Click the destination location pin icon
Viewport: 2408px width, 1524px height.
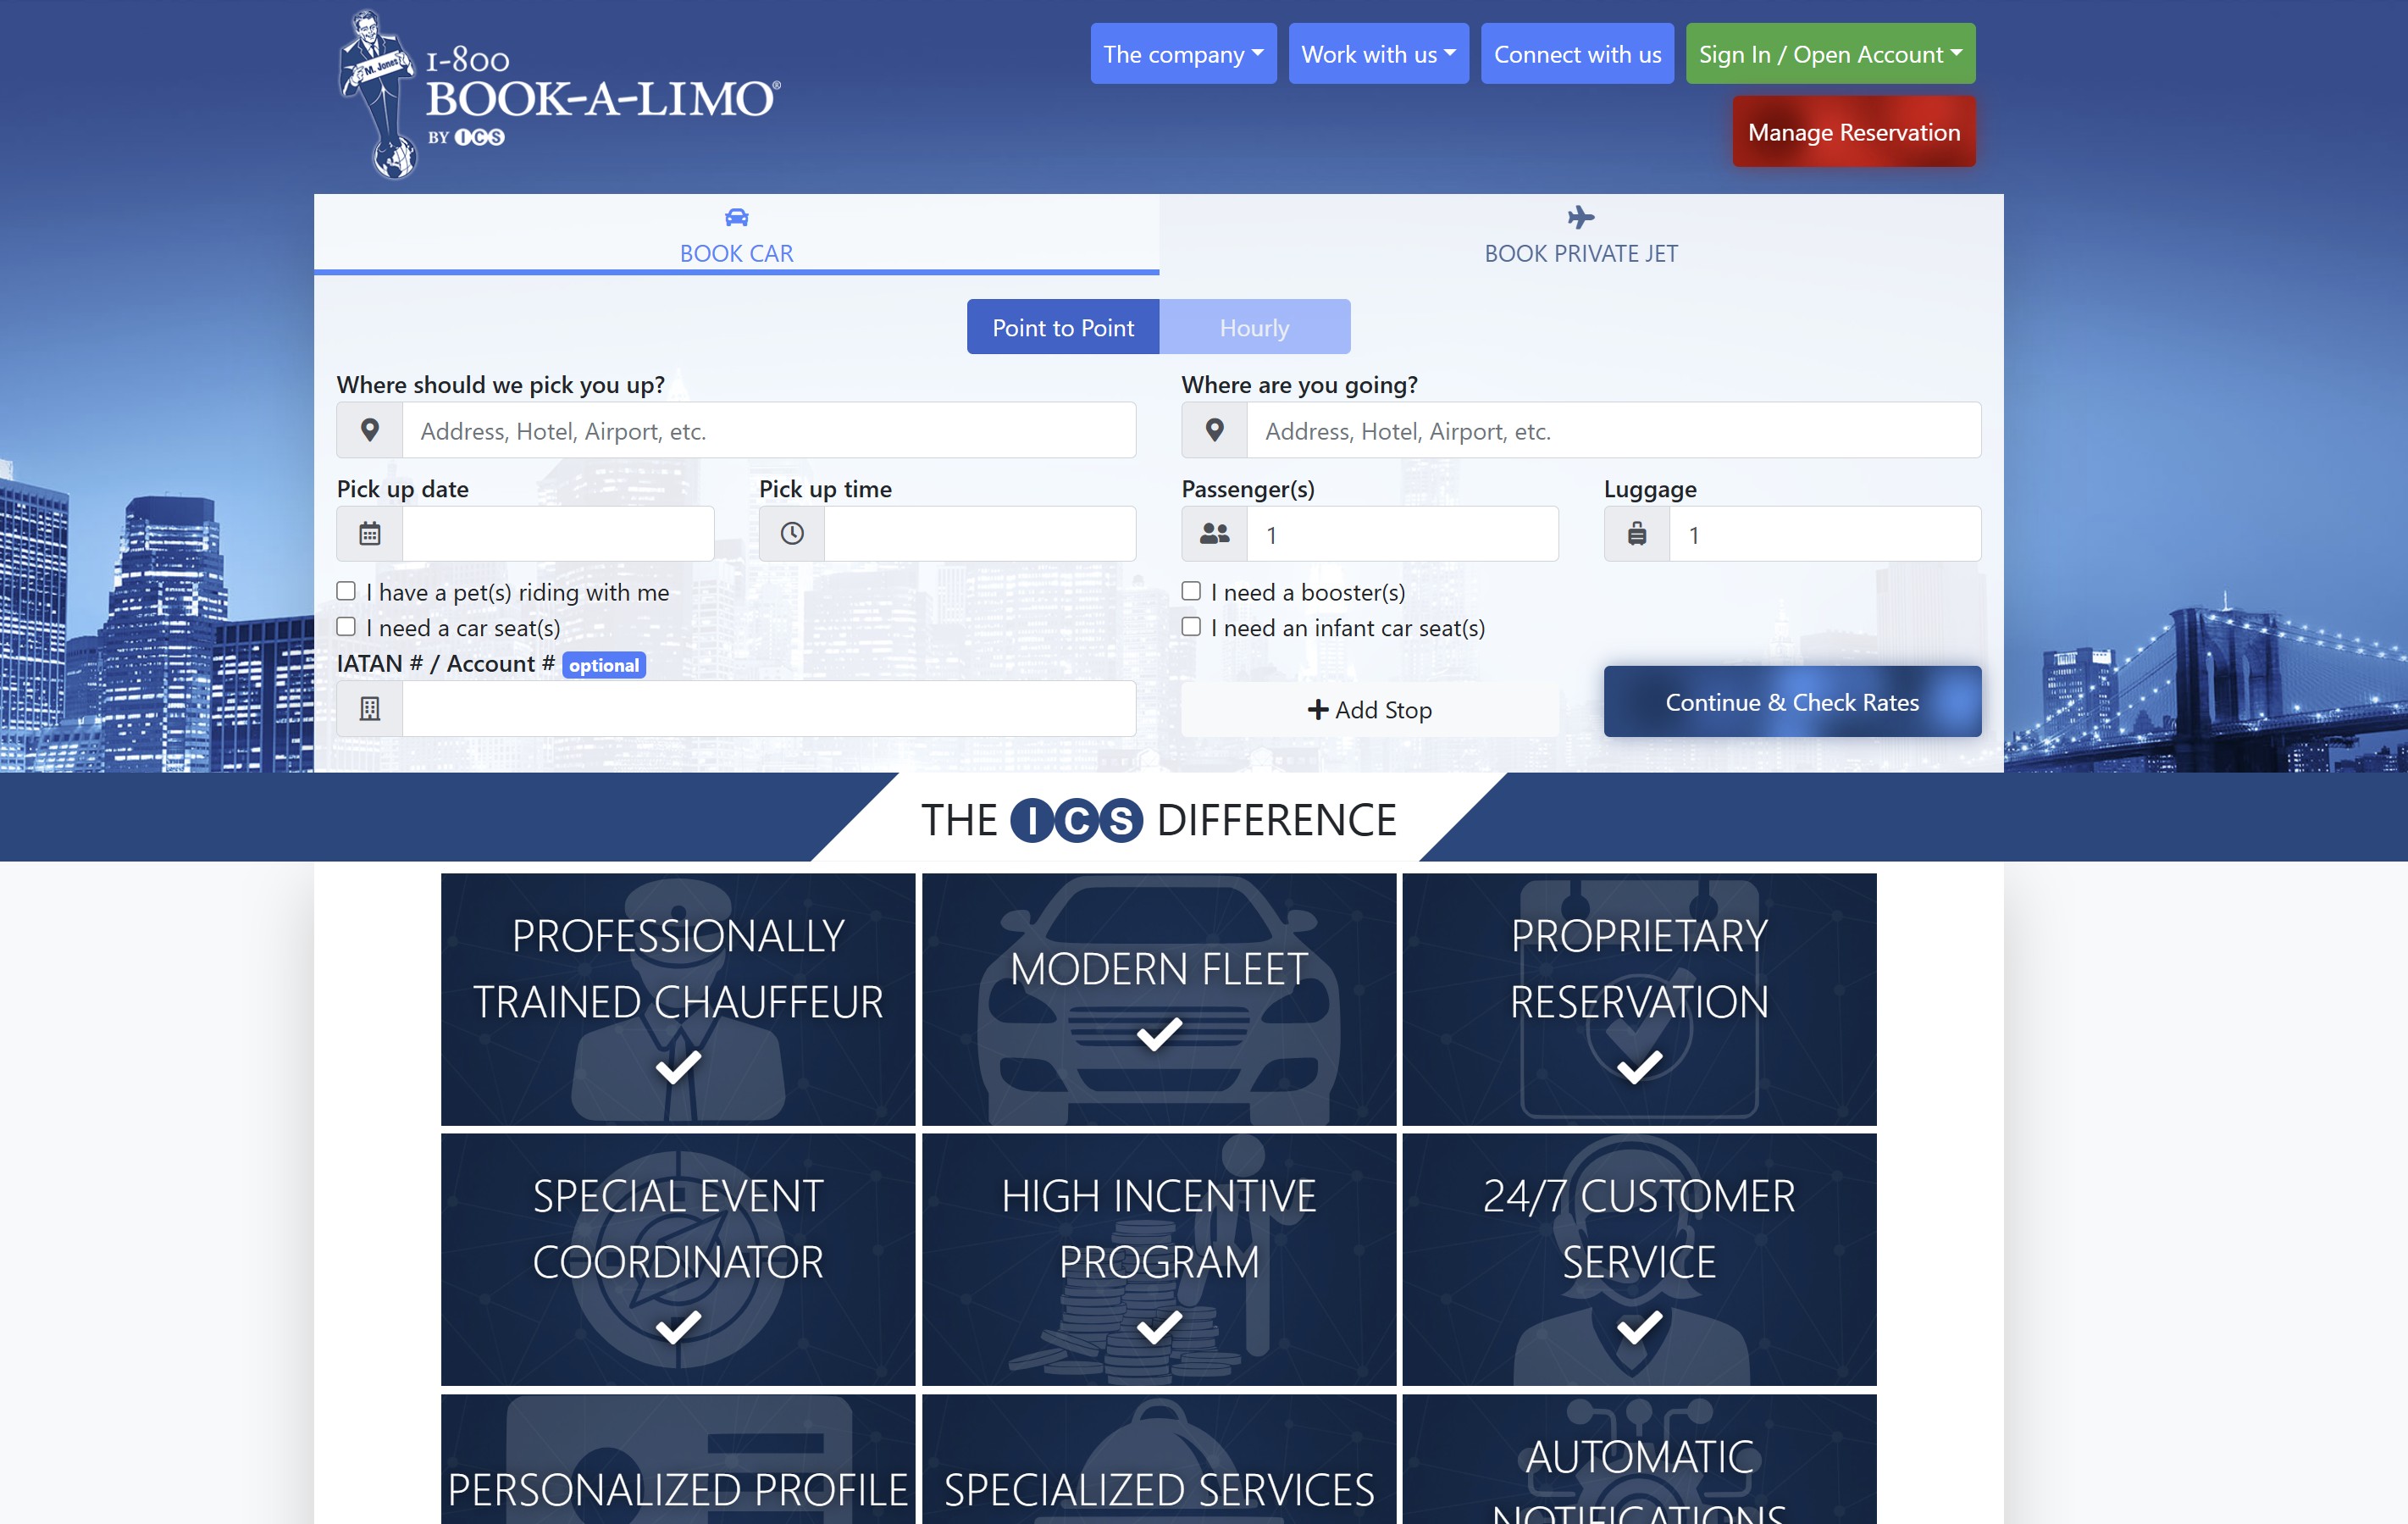coord(1214,431)
